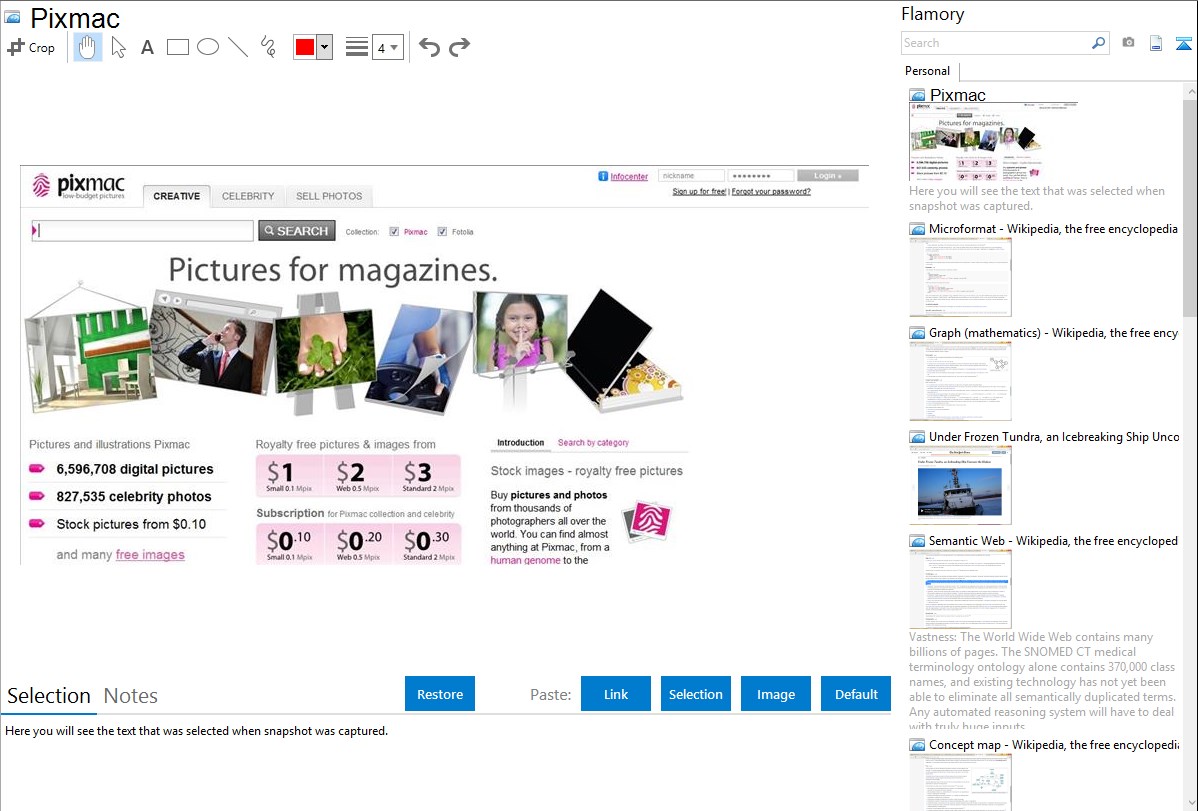
Task: Switch to the Selection tab
Action: [49, 696]
